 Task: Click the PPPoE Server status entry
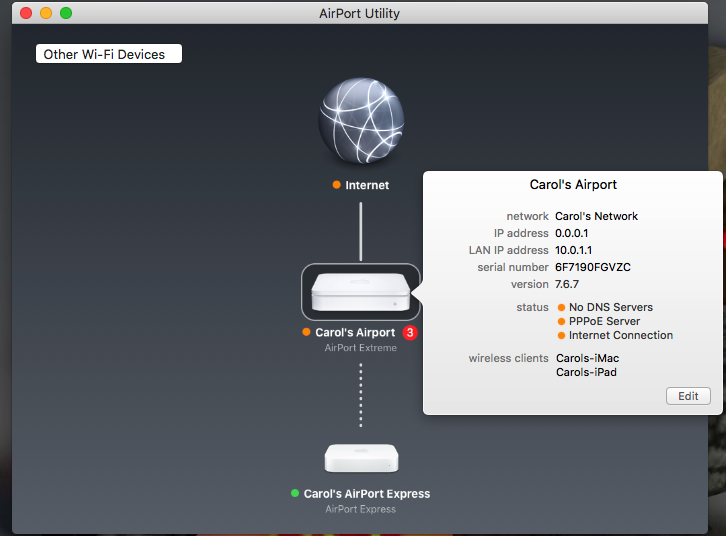click(x=604, y=321)
